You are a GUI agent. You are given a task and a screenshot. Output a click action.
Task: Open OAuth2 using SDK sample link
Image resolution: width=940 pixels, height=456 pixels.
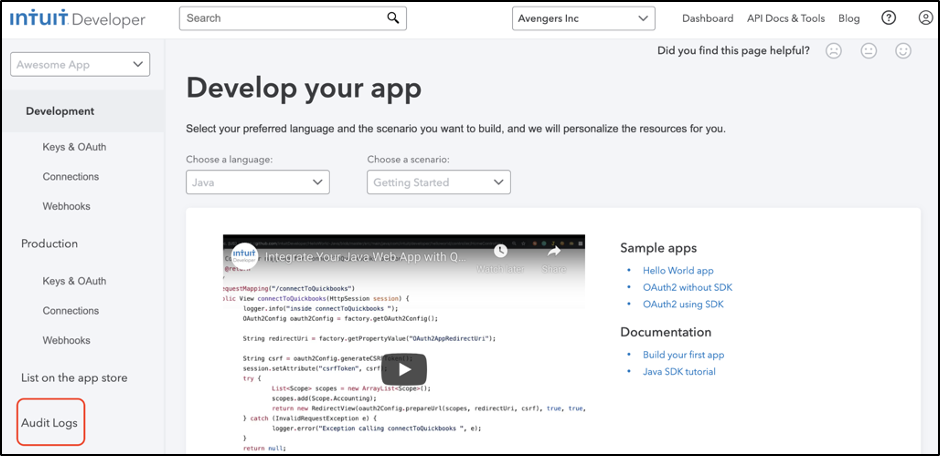(x=683, y=304)
